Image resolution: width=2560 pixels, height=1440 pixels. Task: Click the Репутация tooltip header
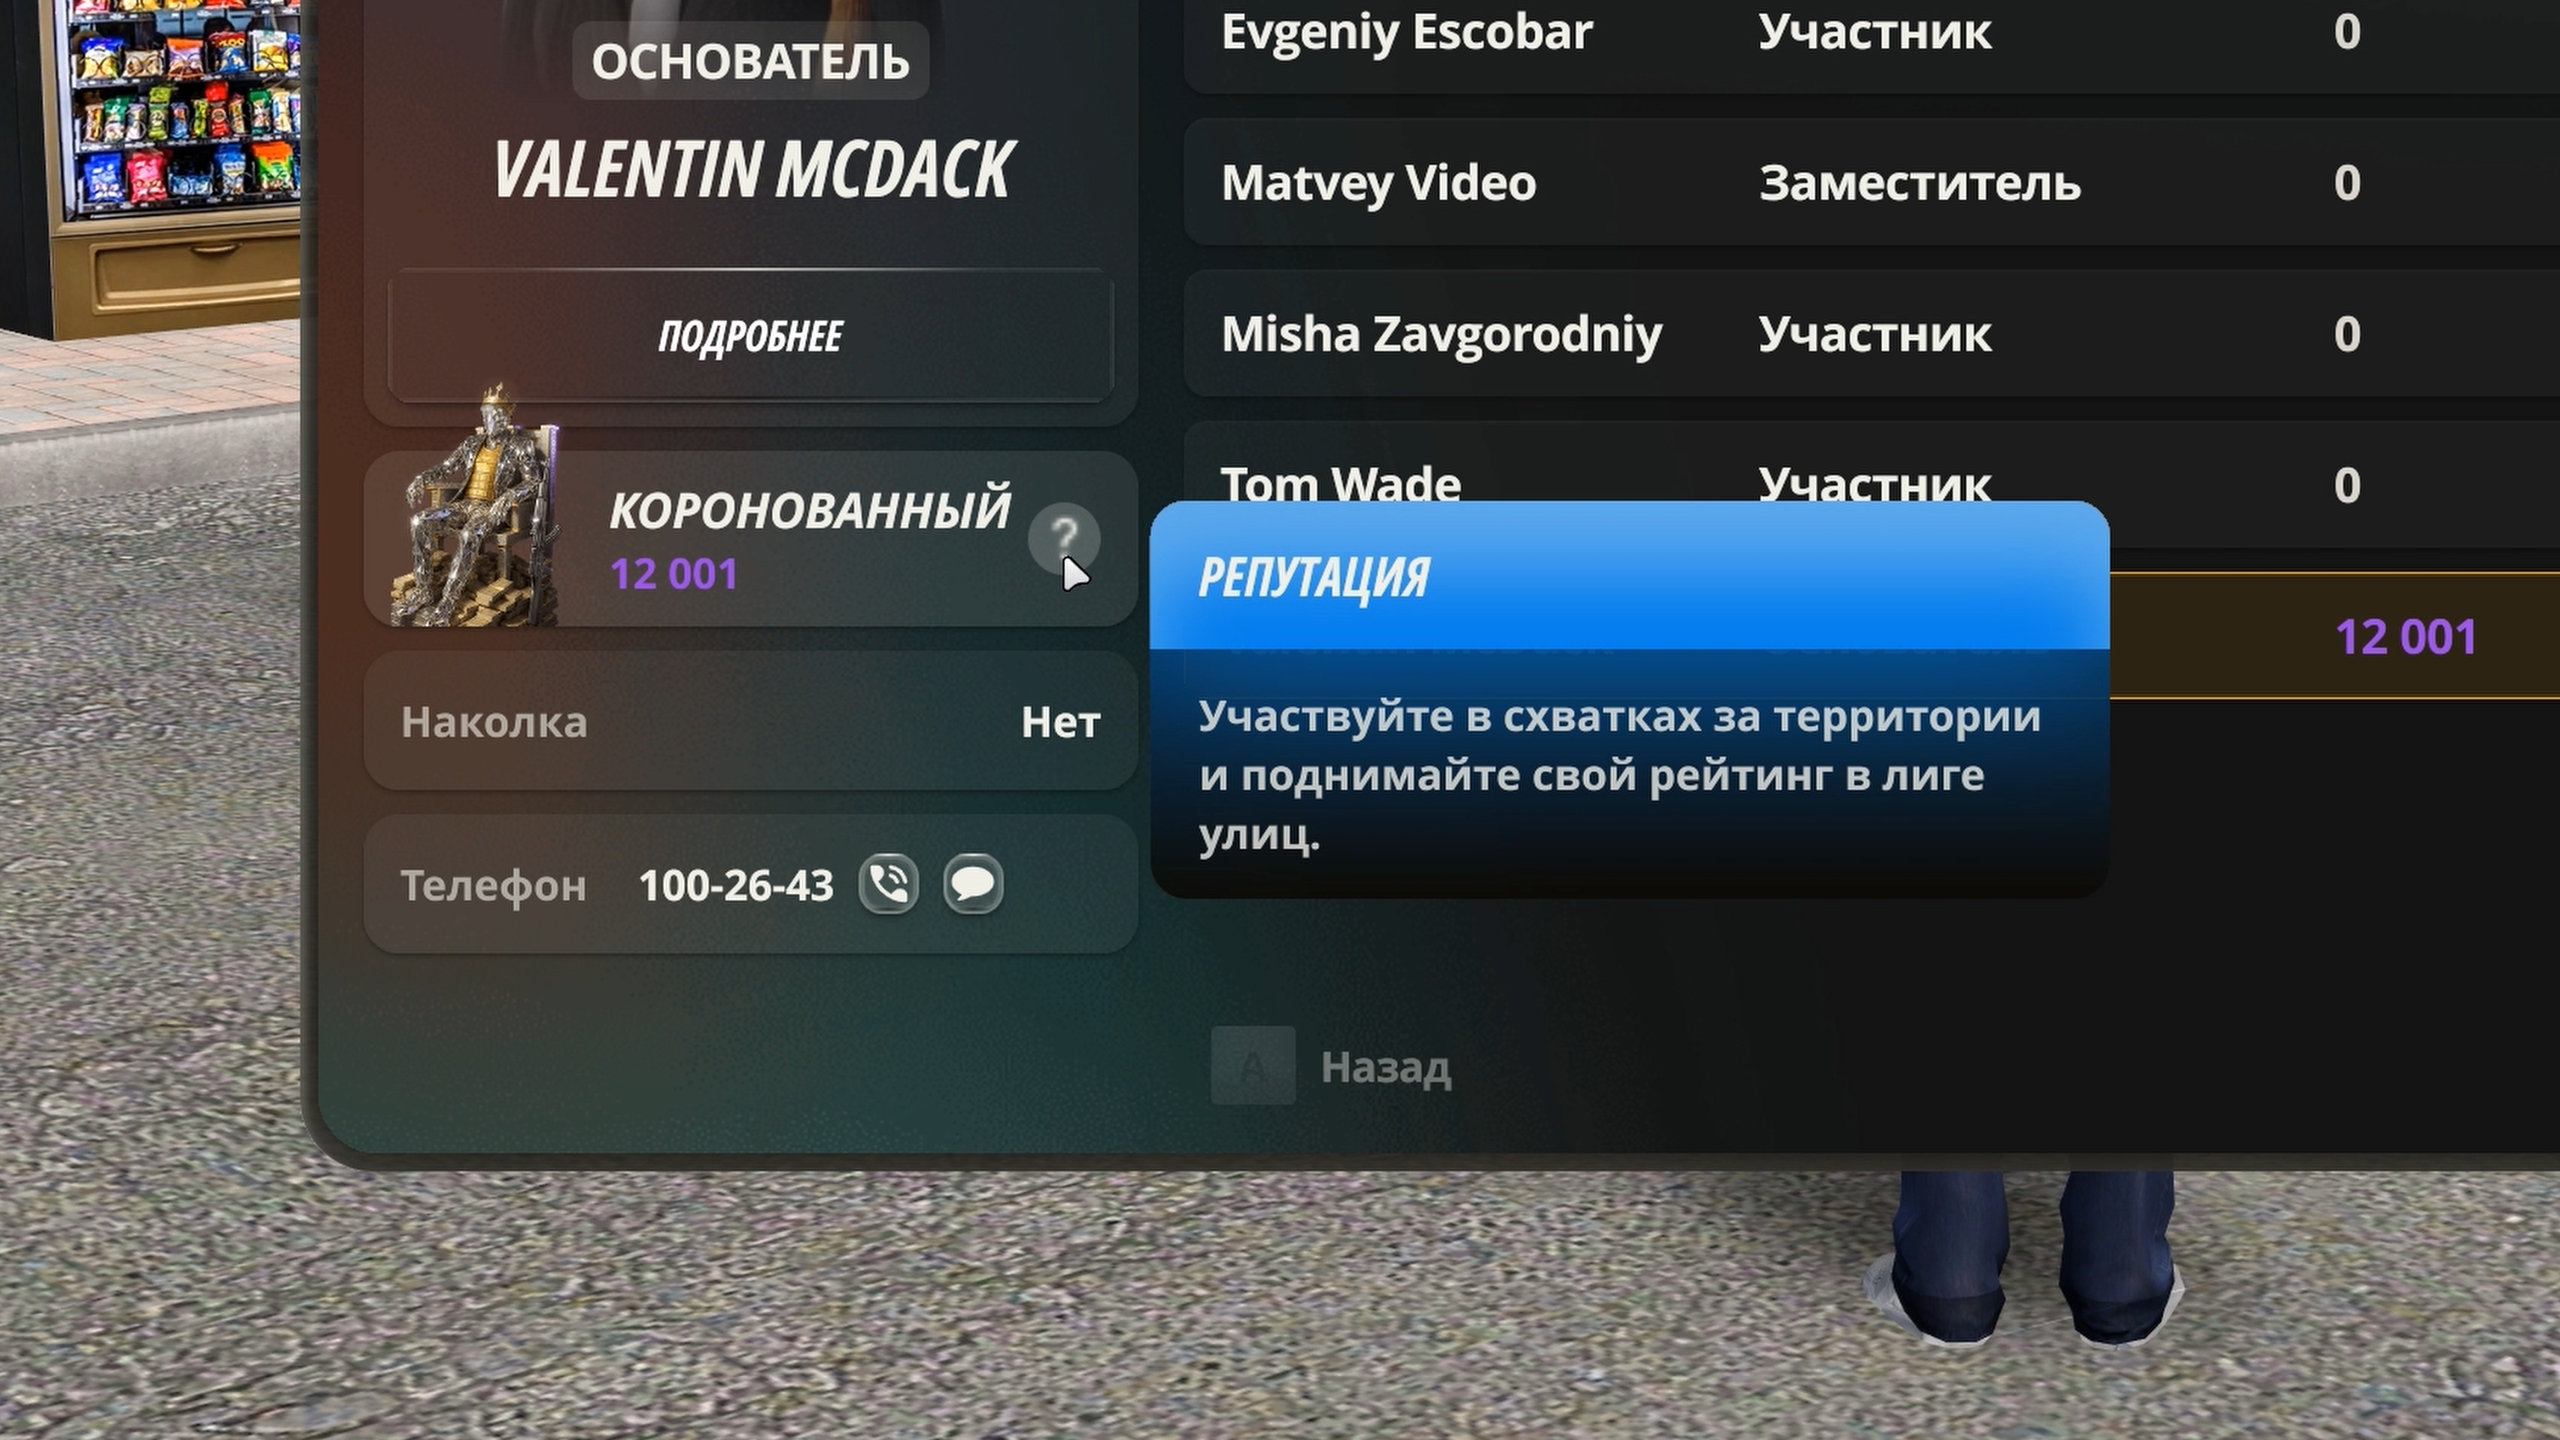(x=1630, y=577)
